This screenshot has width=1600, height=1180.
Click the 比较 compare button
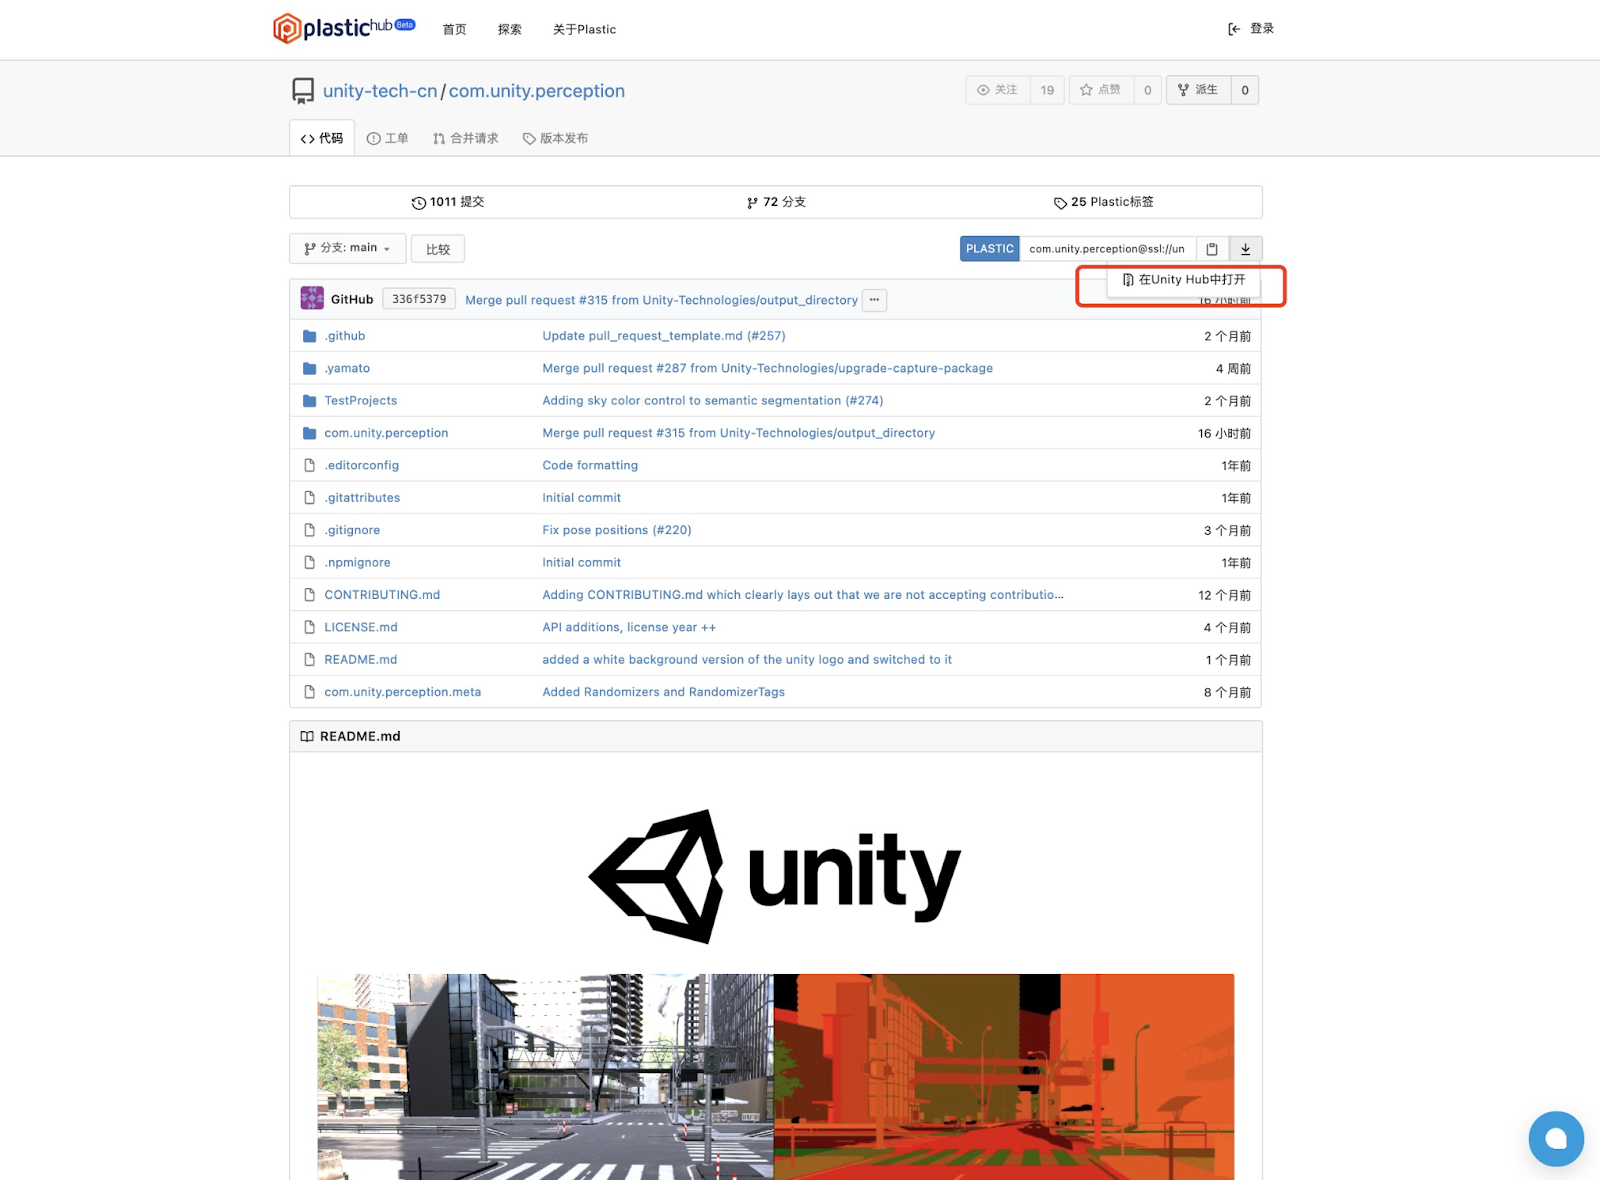pos(438,249)
